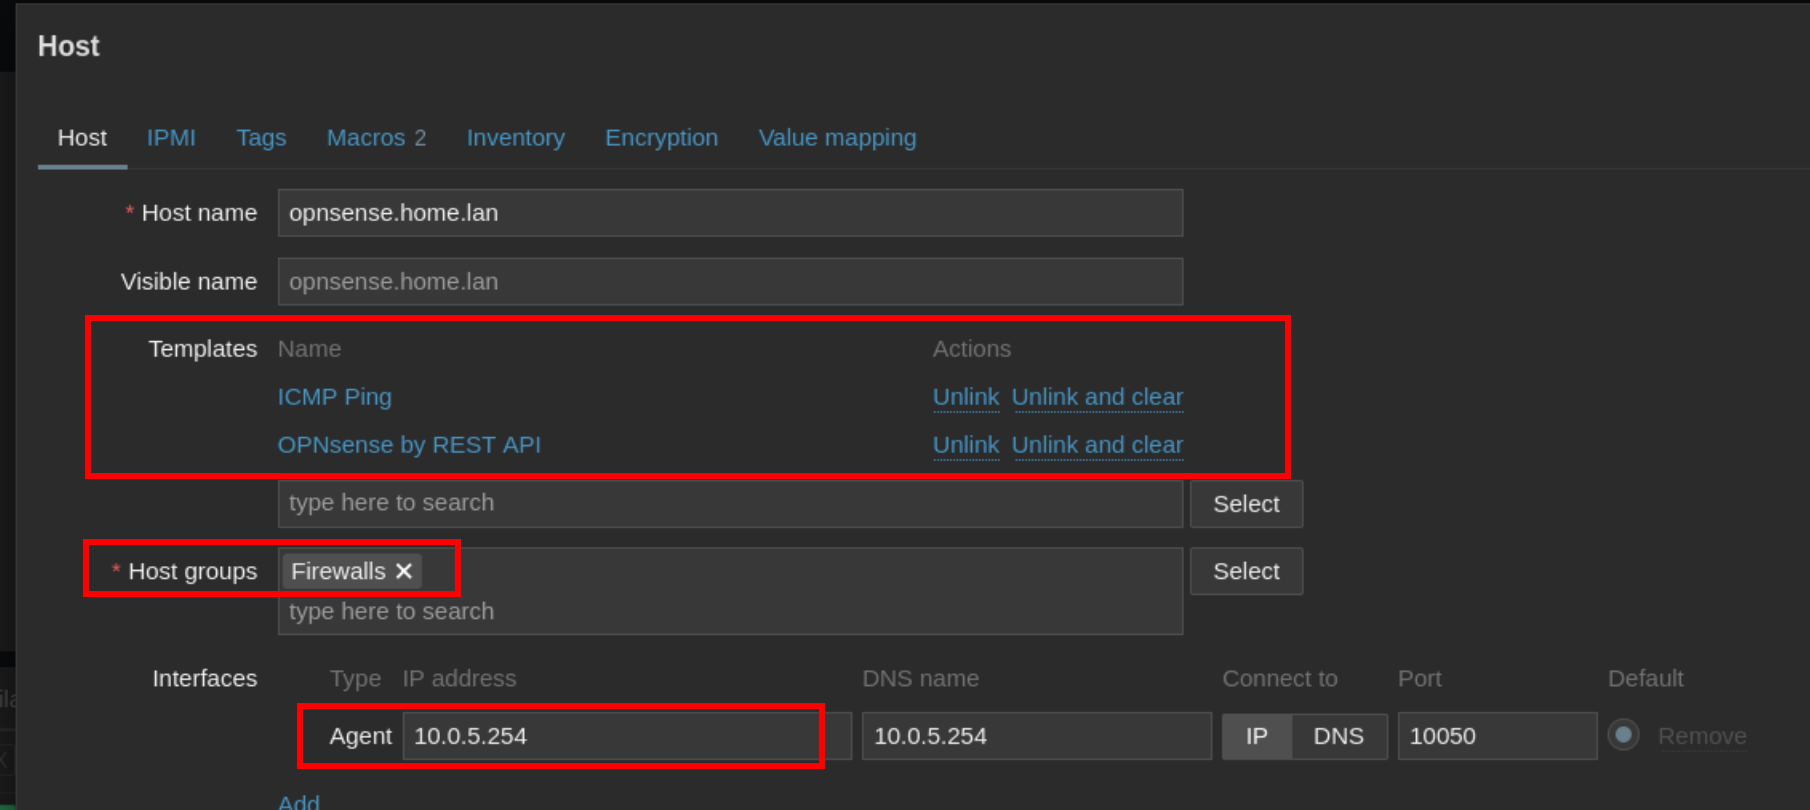Open the IPMI tab
The height and width of the screenshot is (810, 1810).
171,138
